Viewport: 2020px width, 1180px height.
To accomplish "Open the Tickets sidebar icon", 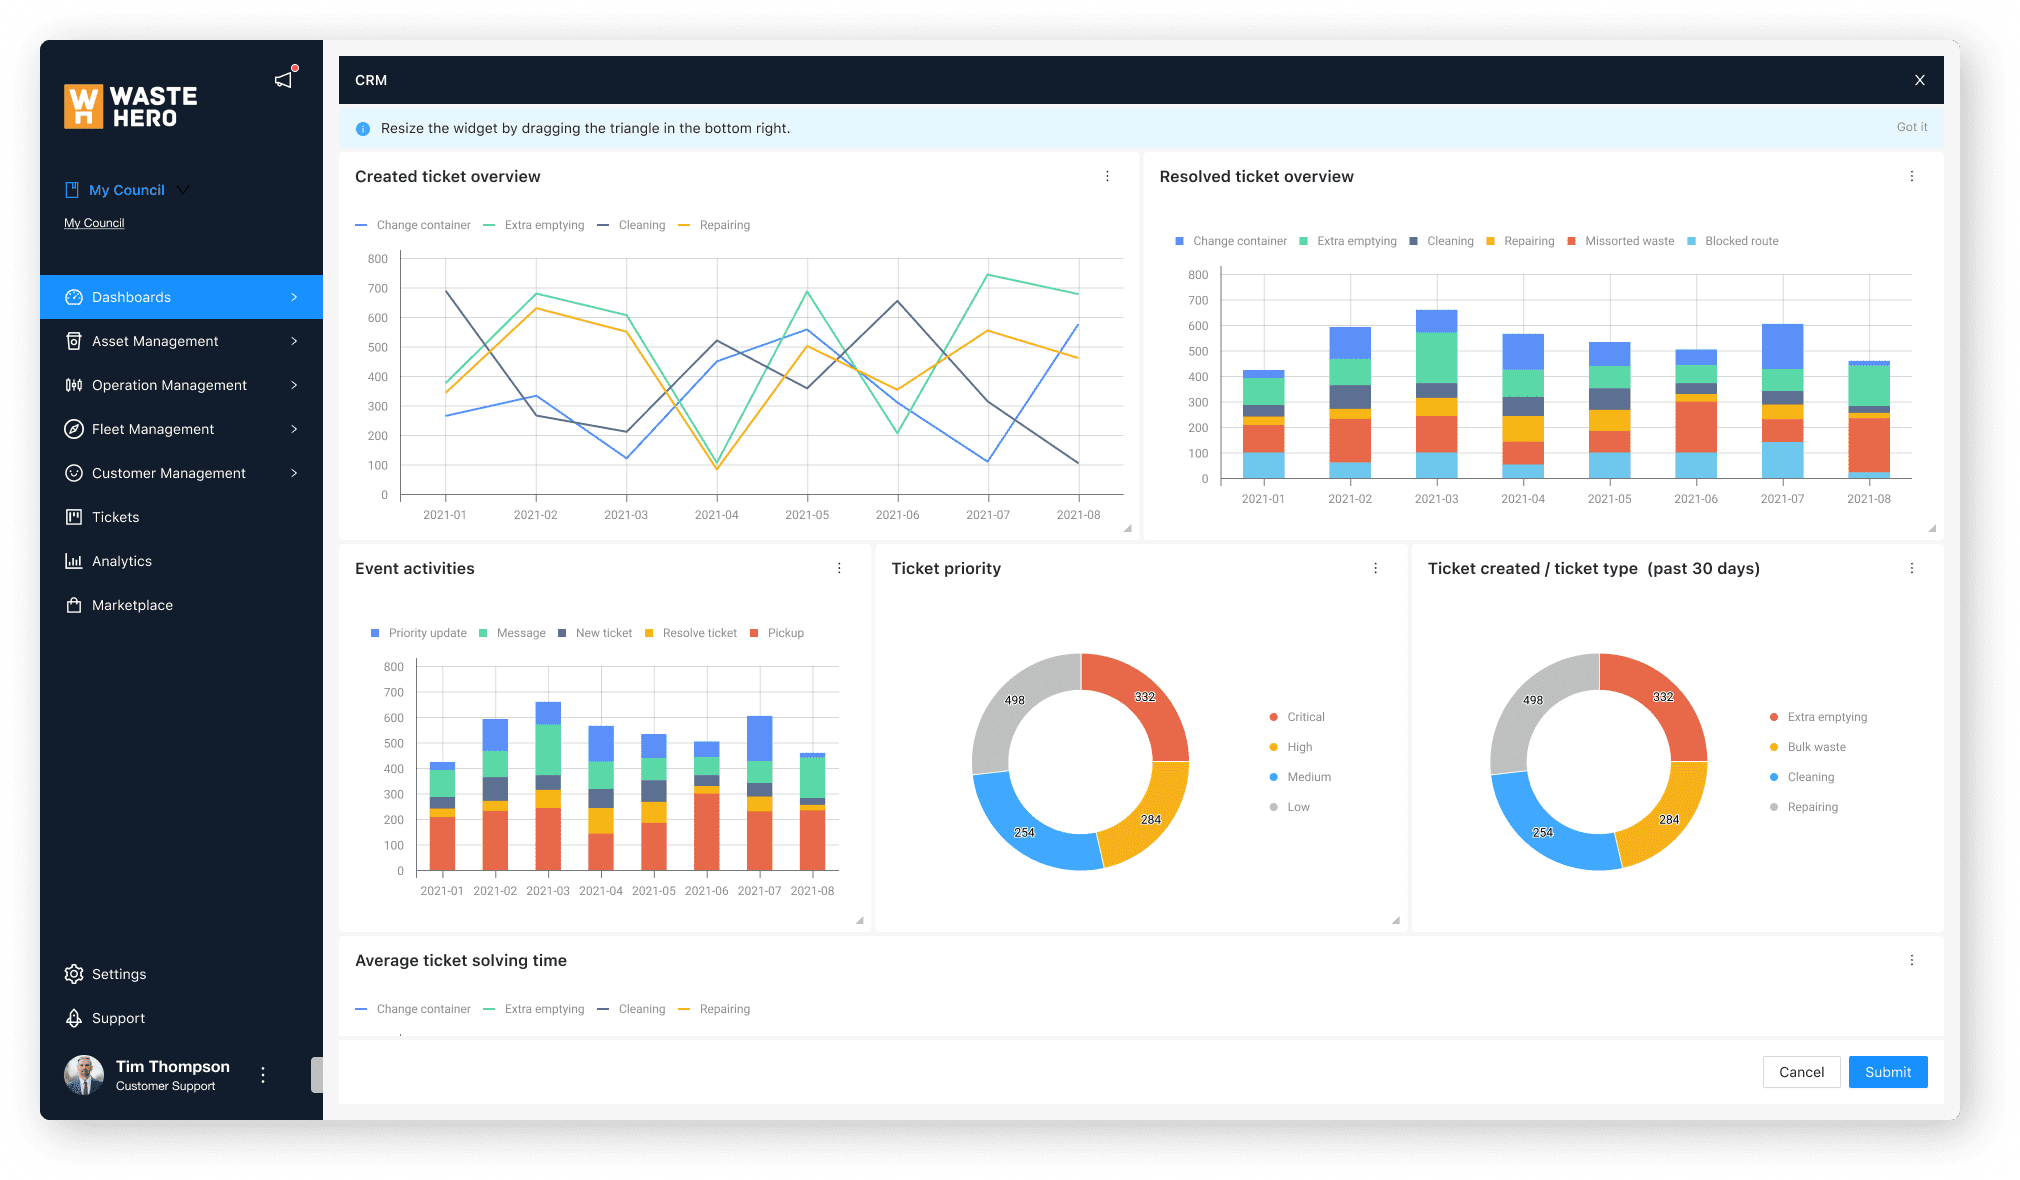I will (74, 517).
